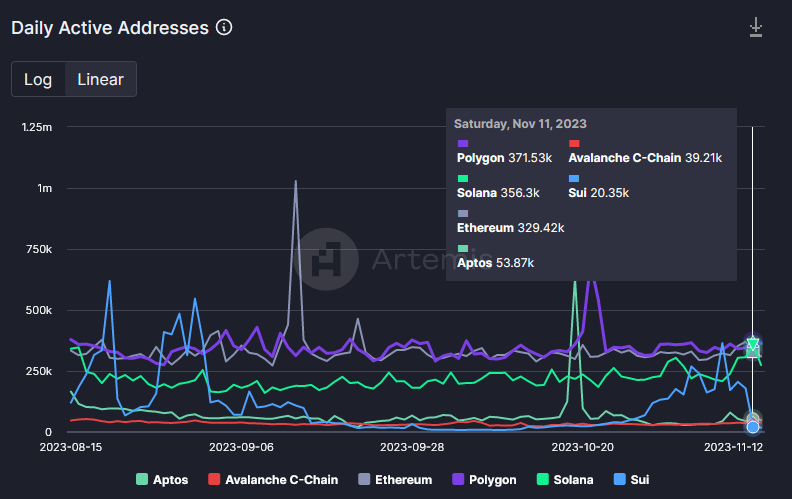Click the Aptos 53.87k tooltip value
This screenshot has height=499, width=792.
pyautogui.click(x=495, y=263)
